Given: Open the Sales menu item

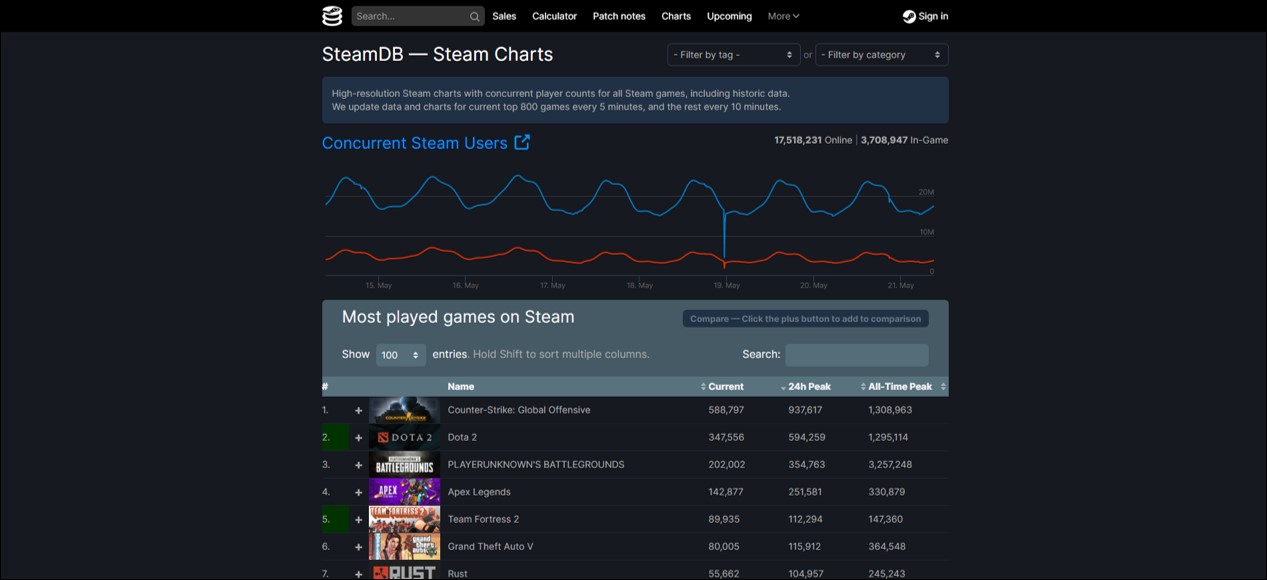Looking at the screenshot, I should (504, 16).
